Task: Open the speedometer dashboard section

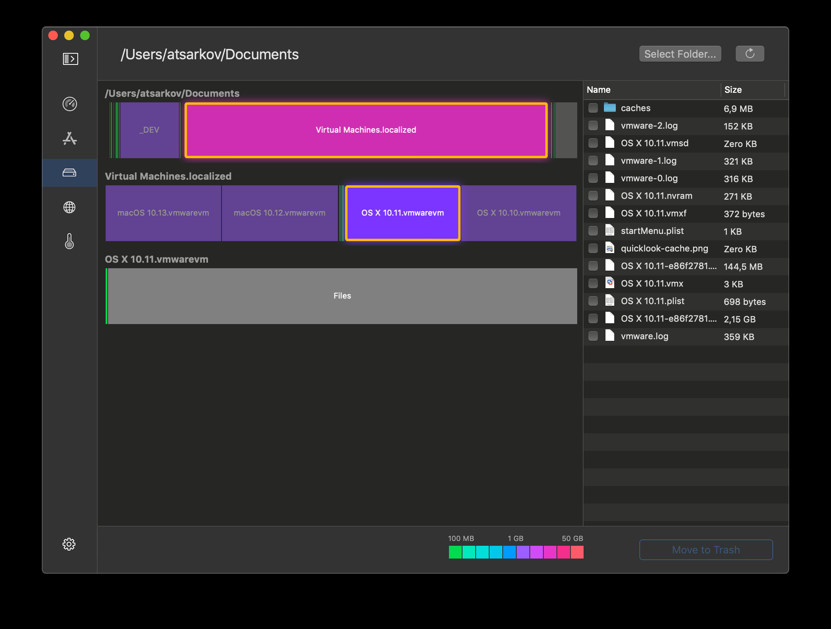Action: (x=69, y=104)
